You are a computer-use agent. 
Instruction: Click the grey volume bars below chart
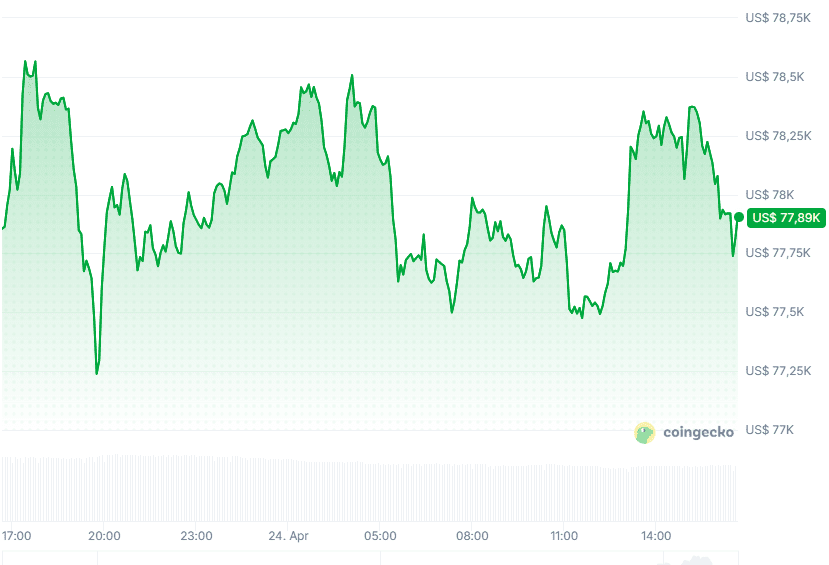368,490
